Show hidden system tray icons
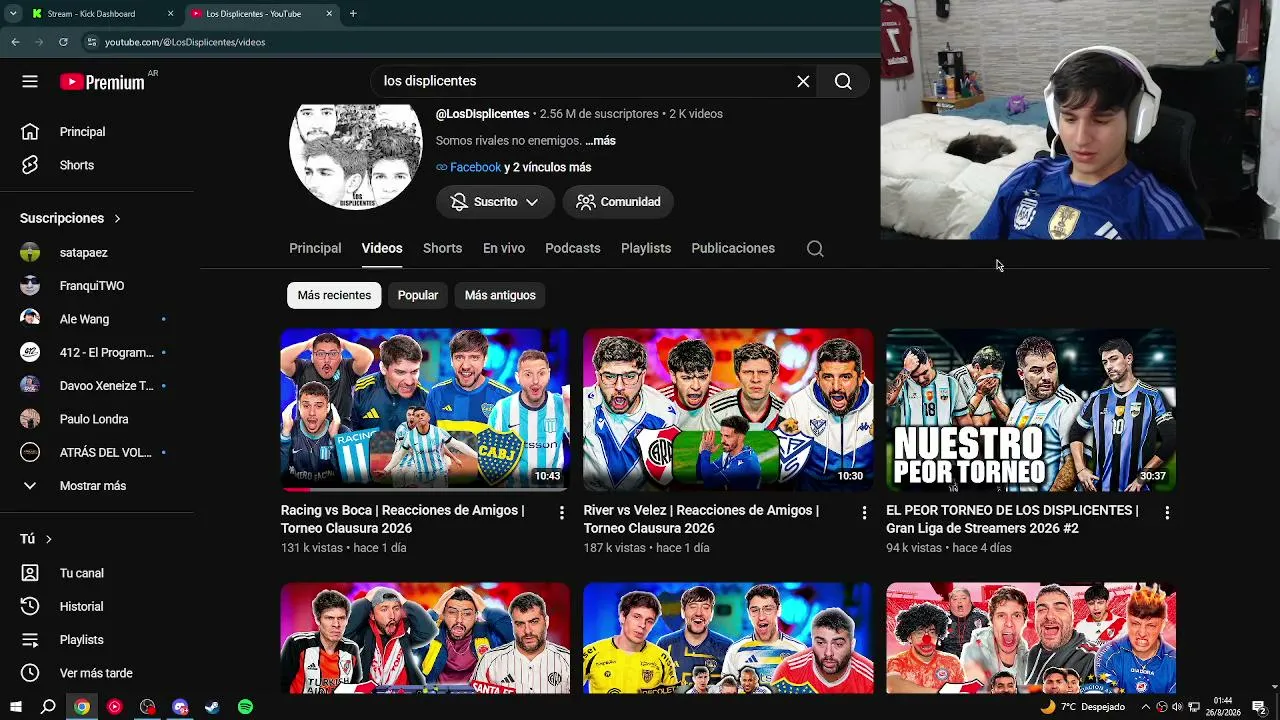This screenshot has height=720, width=1280. click(1145, 707)
